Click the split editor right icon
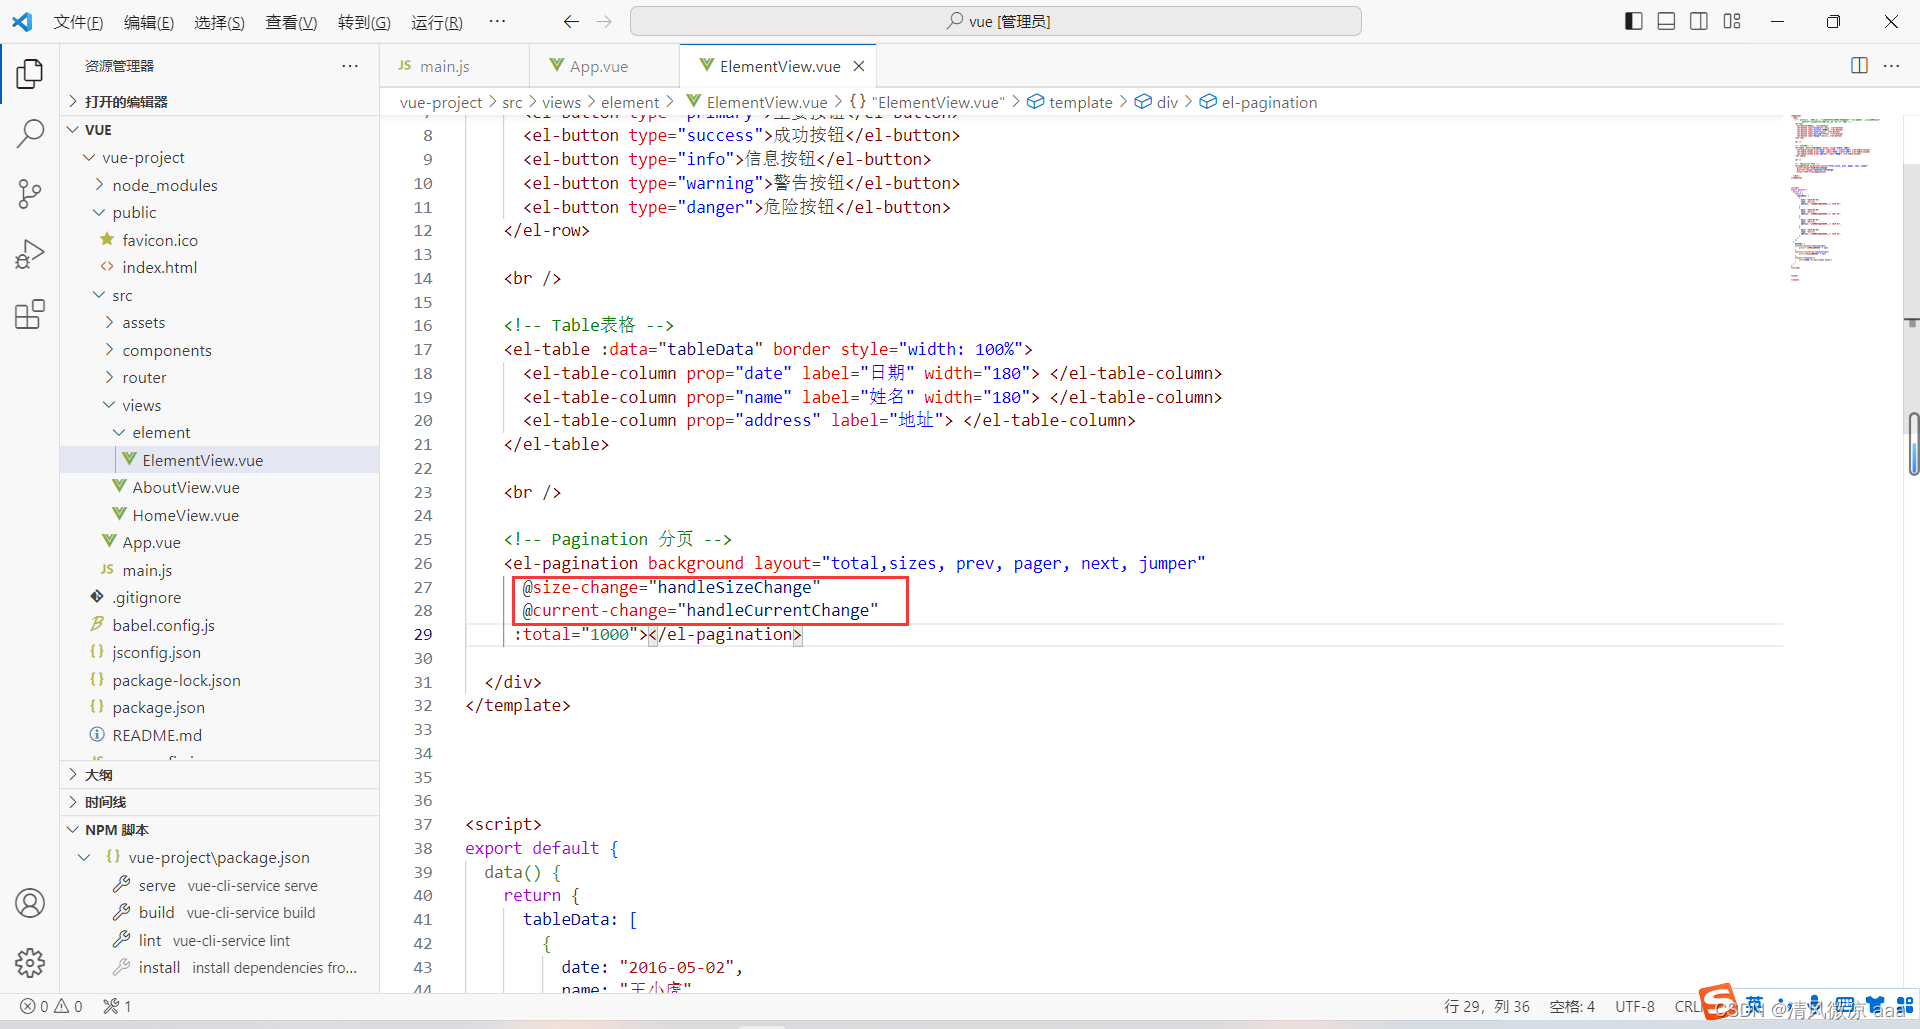1920x1029 pixels. [x=1859, y=65]
